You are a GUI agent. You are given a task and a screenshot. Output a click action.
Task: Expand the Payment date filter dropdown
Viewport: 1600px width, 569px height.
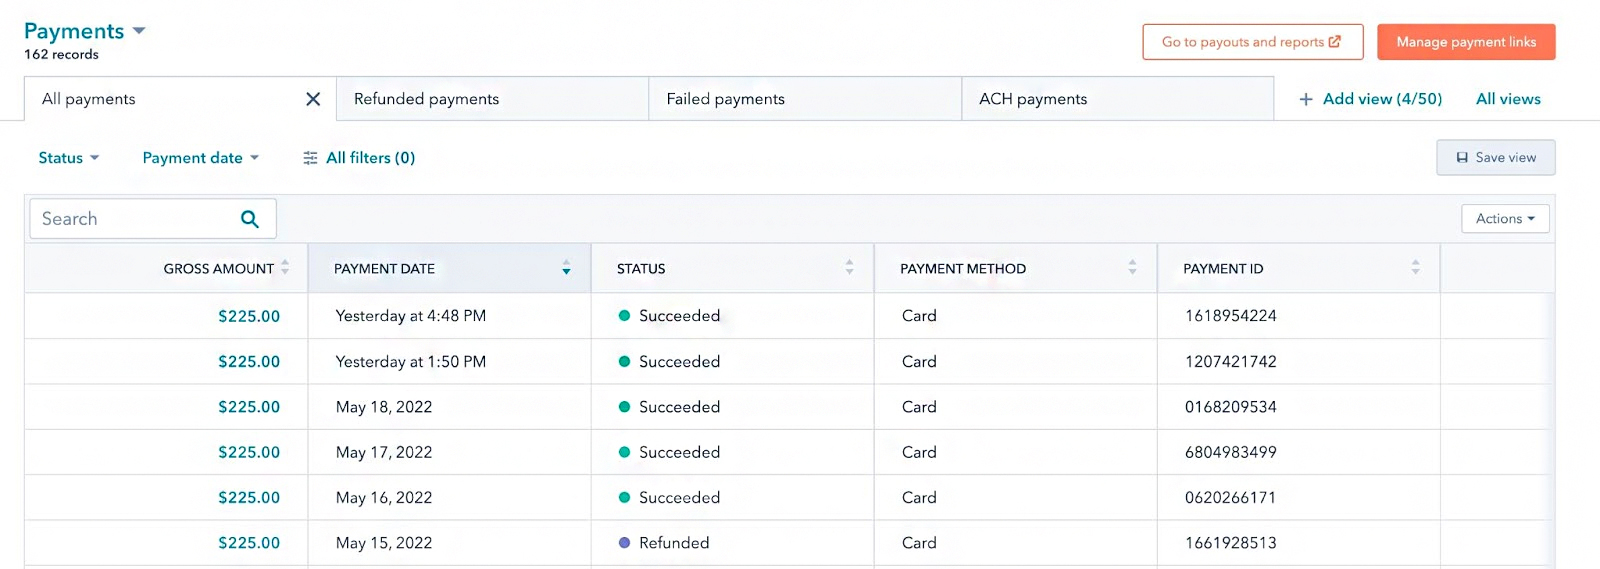(201, 158)
